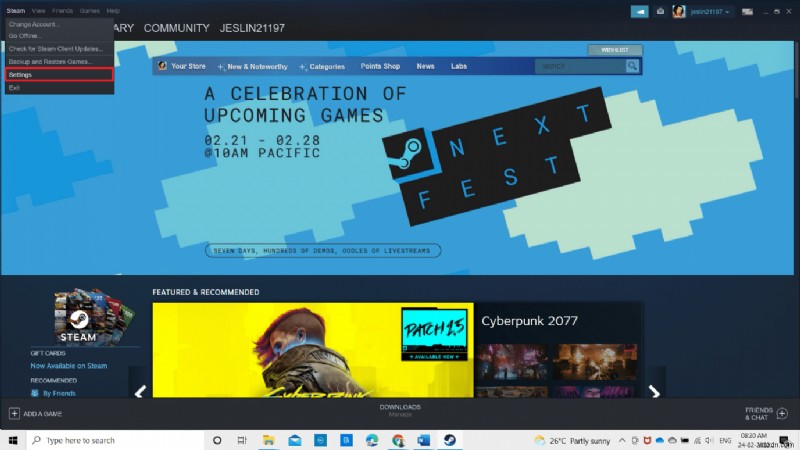Open Microsoft Word from the taskbar
Screen dimensions: 800x450
(423, 440)
